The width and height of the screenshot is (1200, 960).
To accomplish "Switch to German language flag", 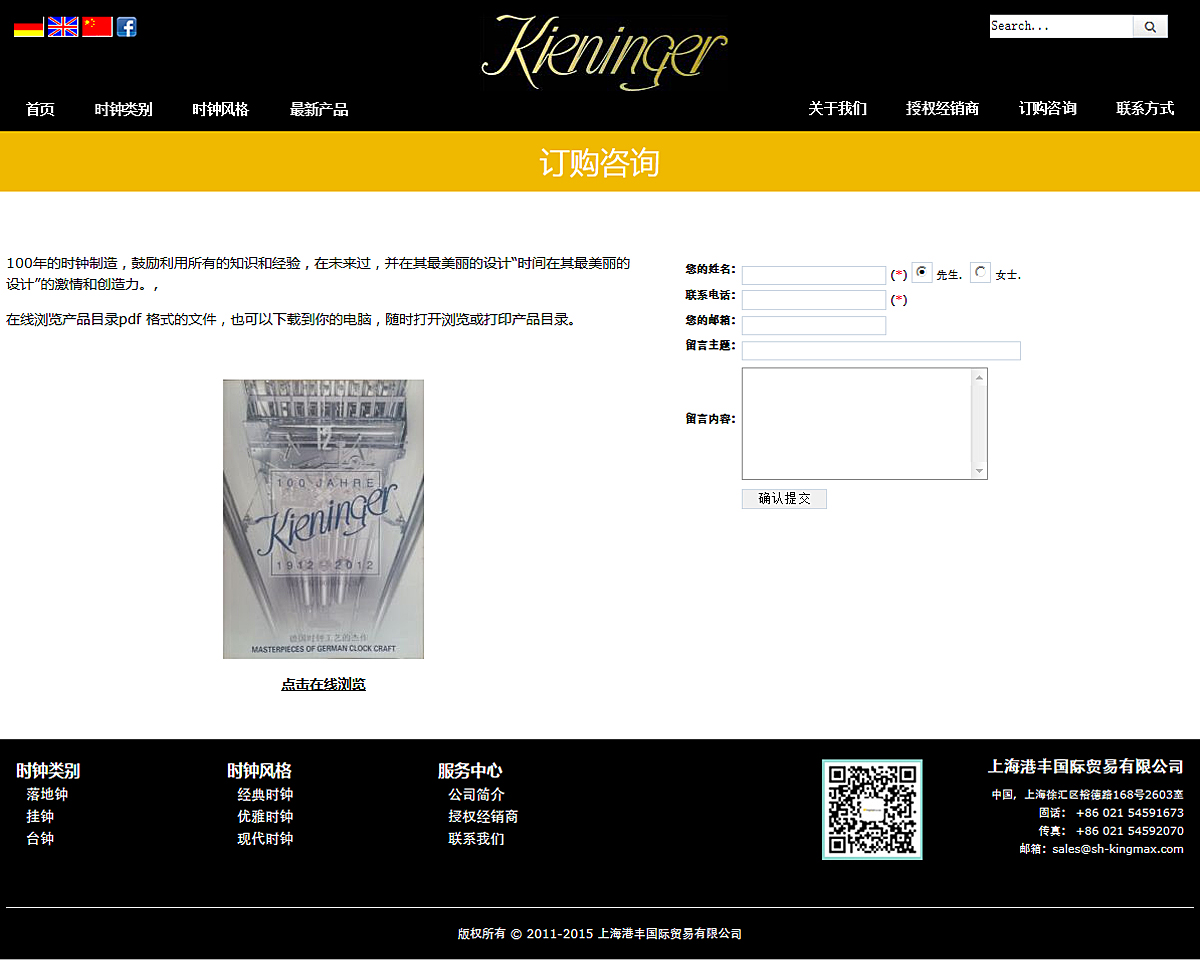I will [x=29, y=27].
